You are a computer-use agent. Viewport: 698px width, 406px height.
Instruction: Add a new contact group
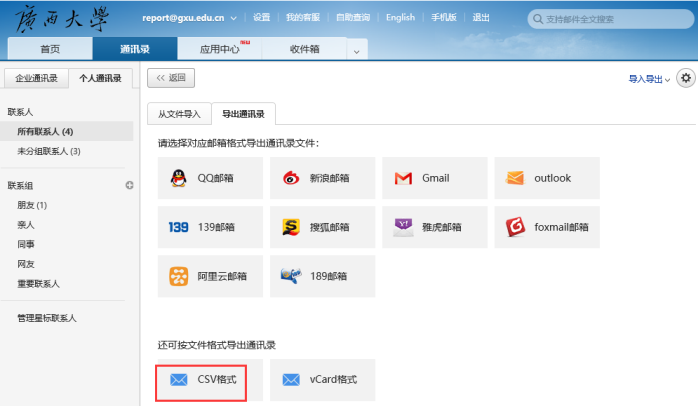click(129, 185)
